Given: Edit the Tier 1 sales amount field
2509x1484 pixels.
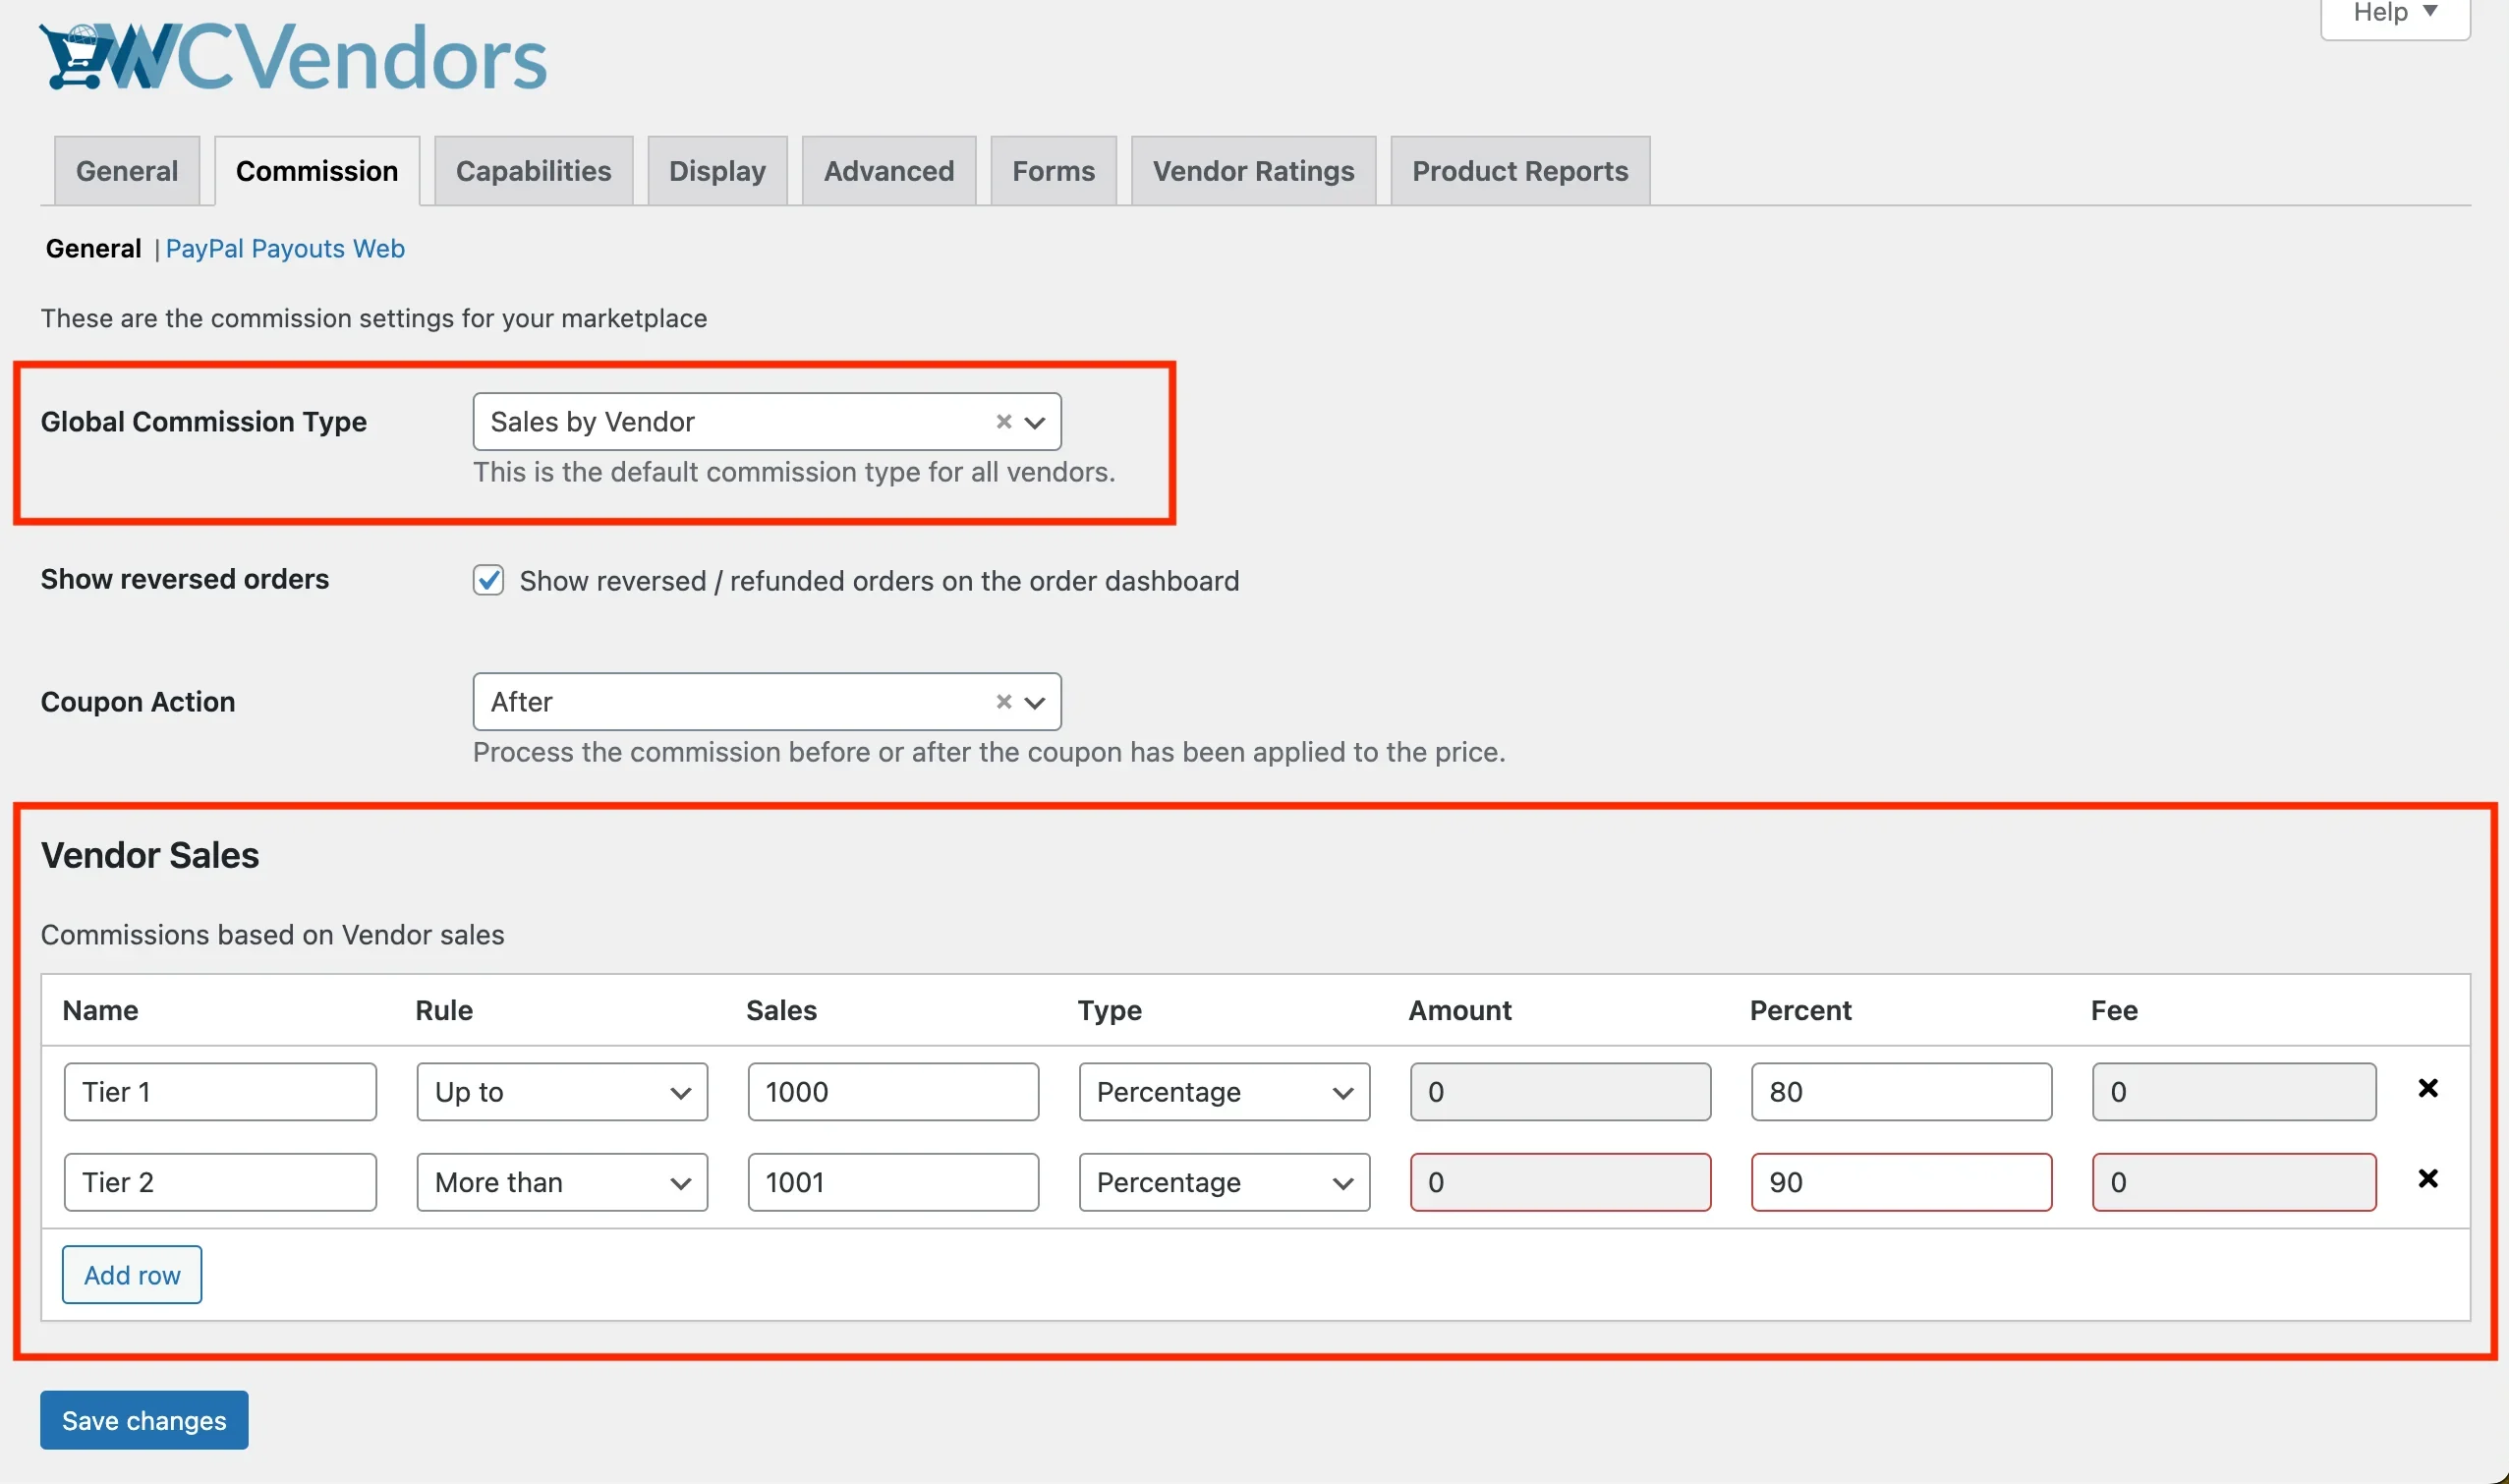Looking at the screenshot, I should (892, 1091).
